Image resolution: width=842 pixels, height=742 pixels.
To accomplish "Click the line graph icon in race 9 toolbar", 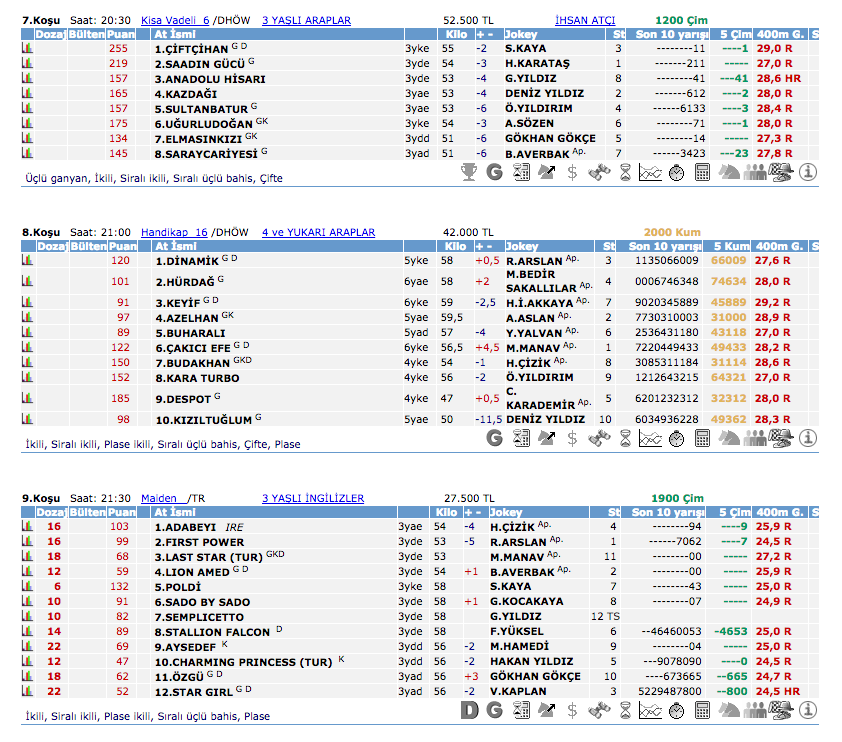I will [650, 710].
